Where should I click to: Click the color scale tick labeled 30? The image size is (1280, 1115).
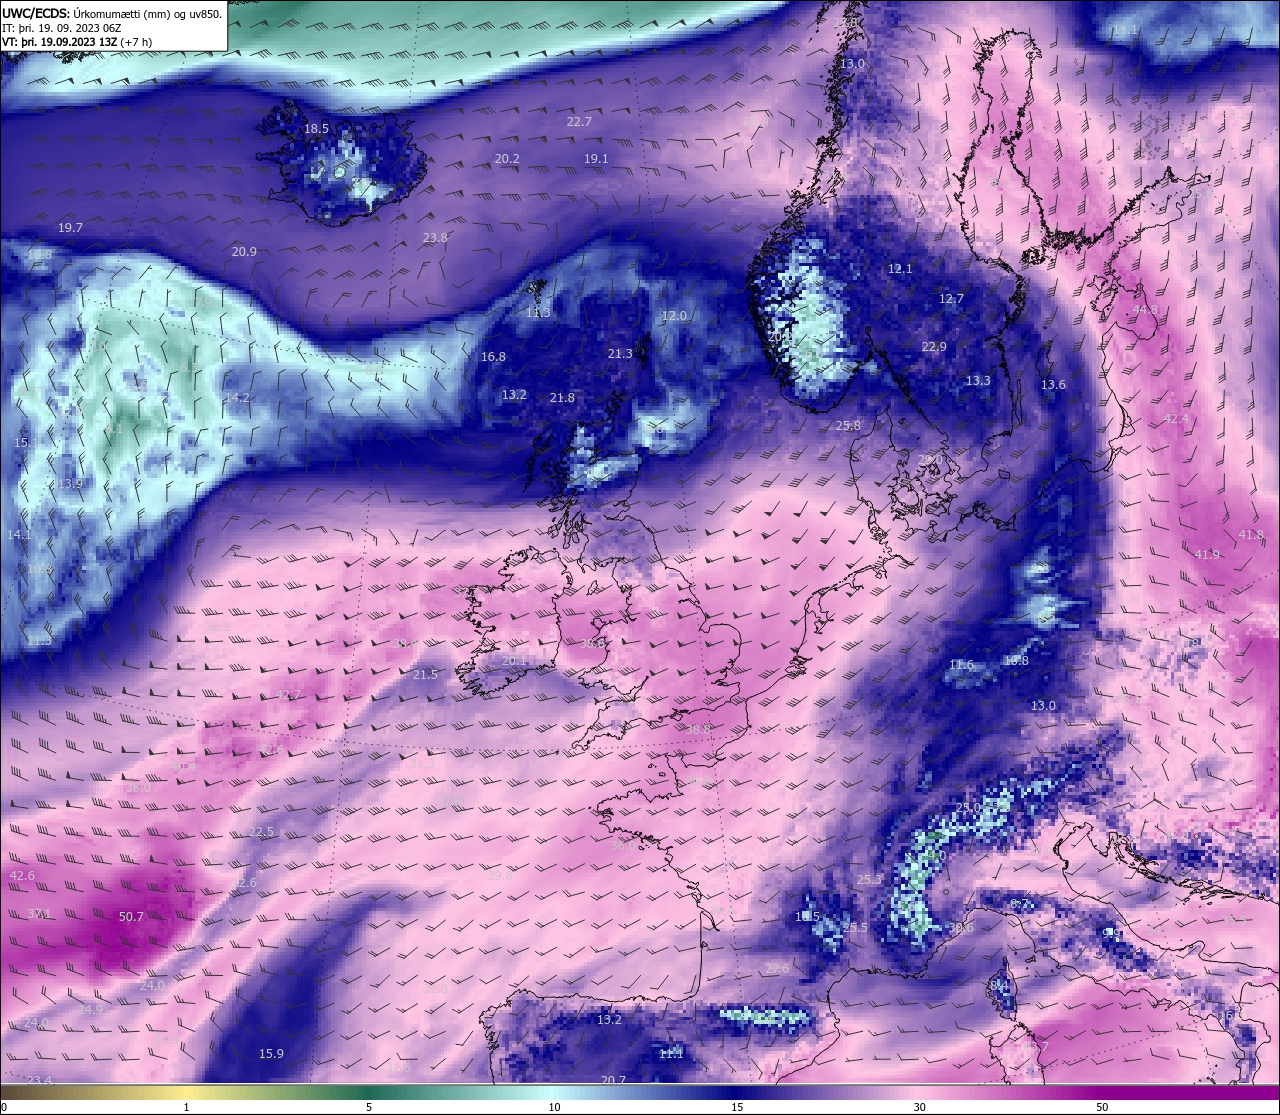(x=919, y=1107)
